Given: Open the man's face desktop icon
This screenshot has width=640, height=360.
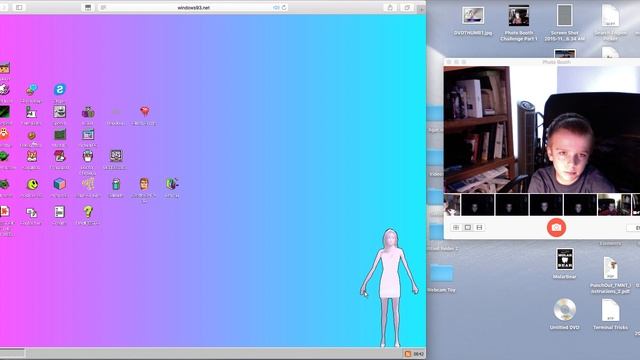Looking at the screenshot, I should [x=144, y=184].
